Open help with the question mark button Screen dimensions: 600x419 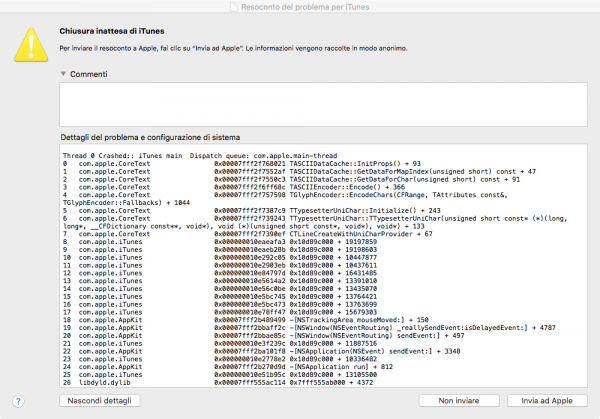click(19, 400)
